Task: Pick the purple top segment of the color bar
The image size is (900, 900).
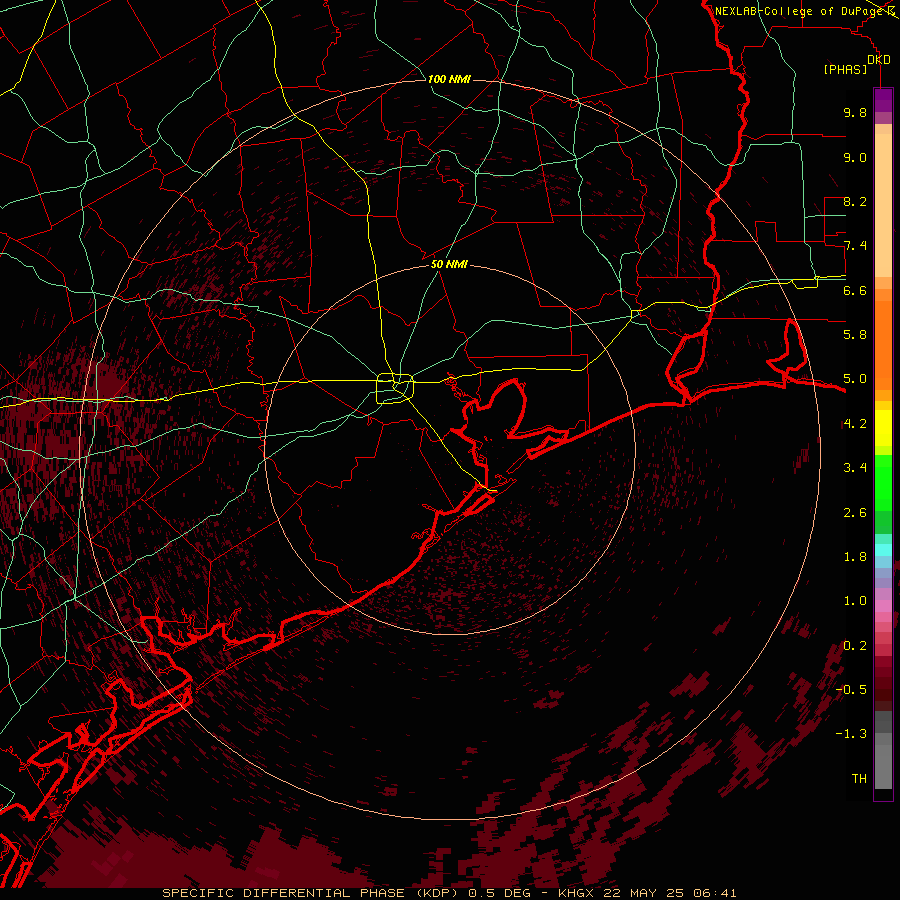Action: [x=883, y=100]
